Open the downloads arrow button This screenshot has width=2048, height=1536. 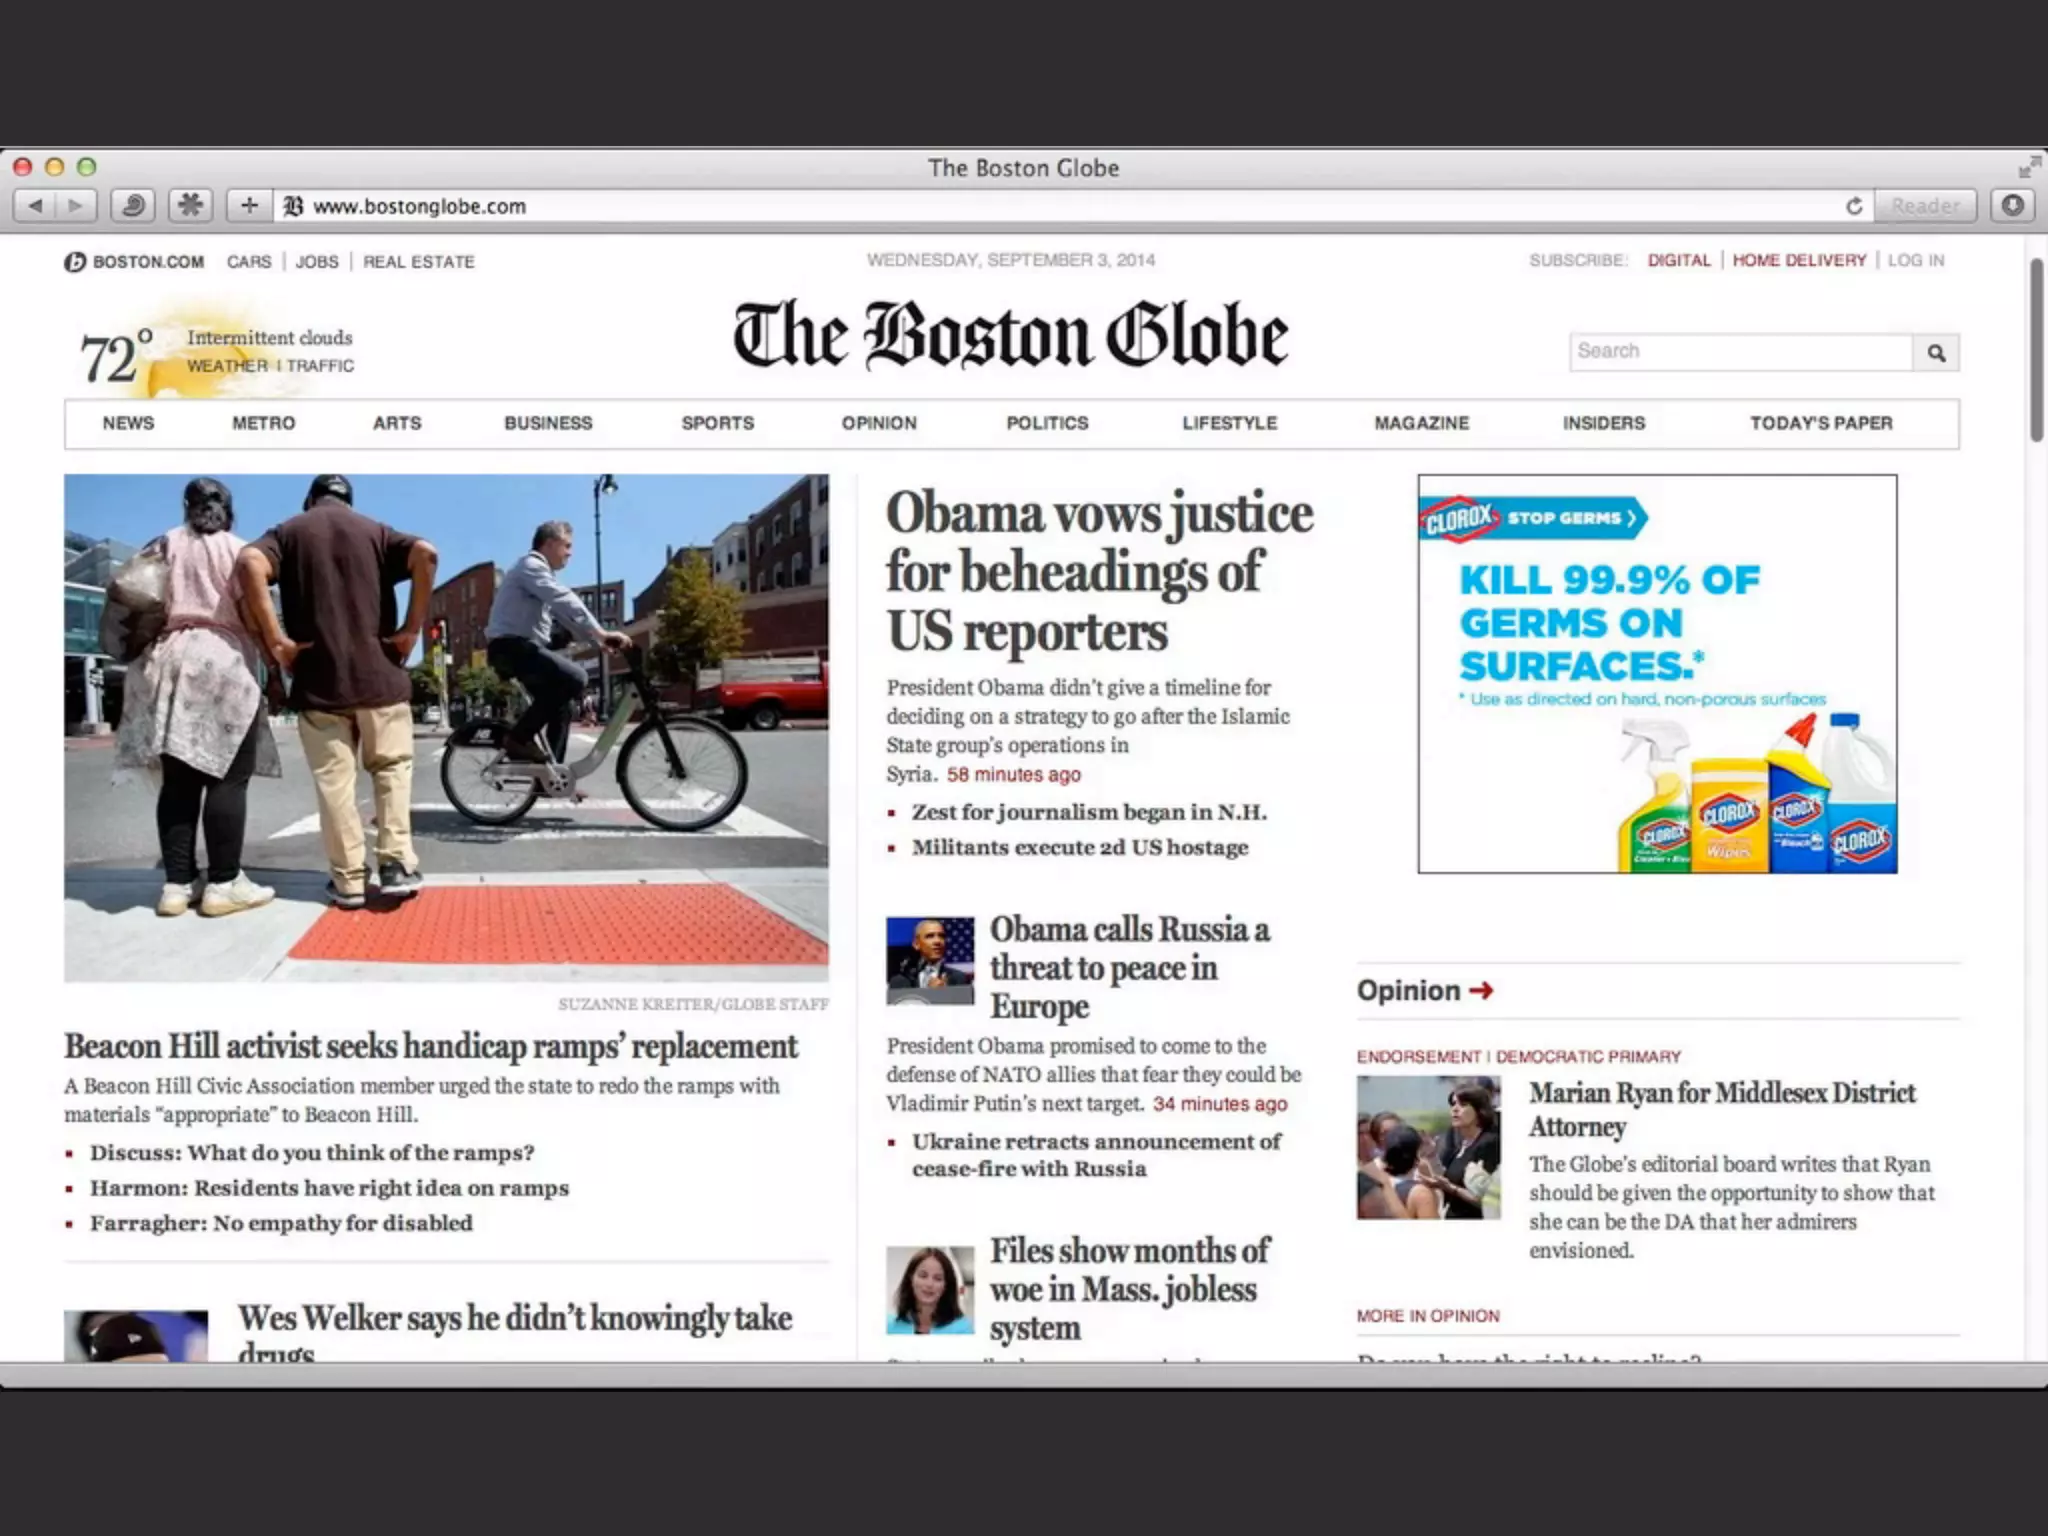coord(2013,206)
